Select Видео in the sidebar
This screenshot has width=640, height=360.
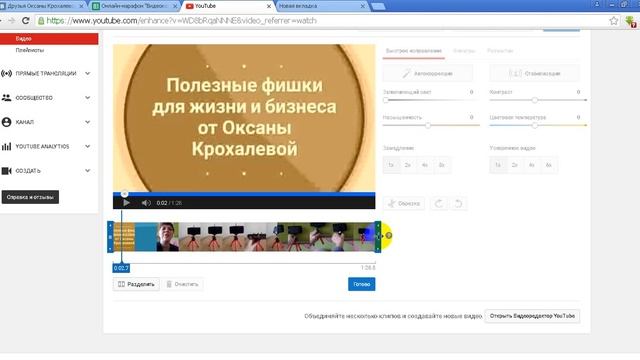tap(49, 39)
